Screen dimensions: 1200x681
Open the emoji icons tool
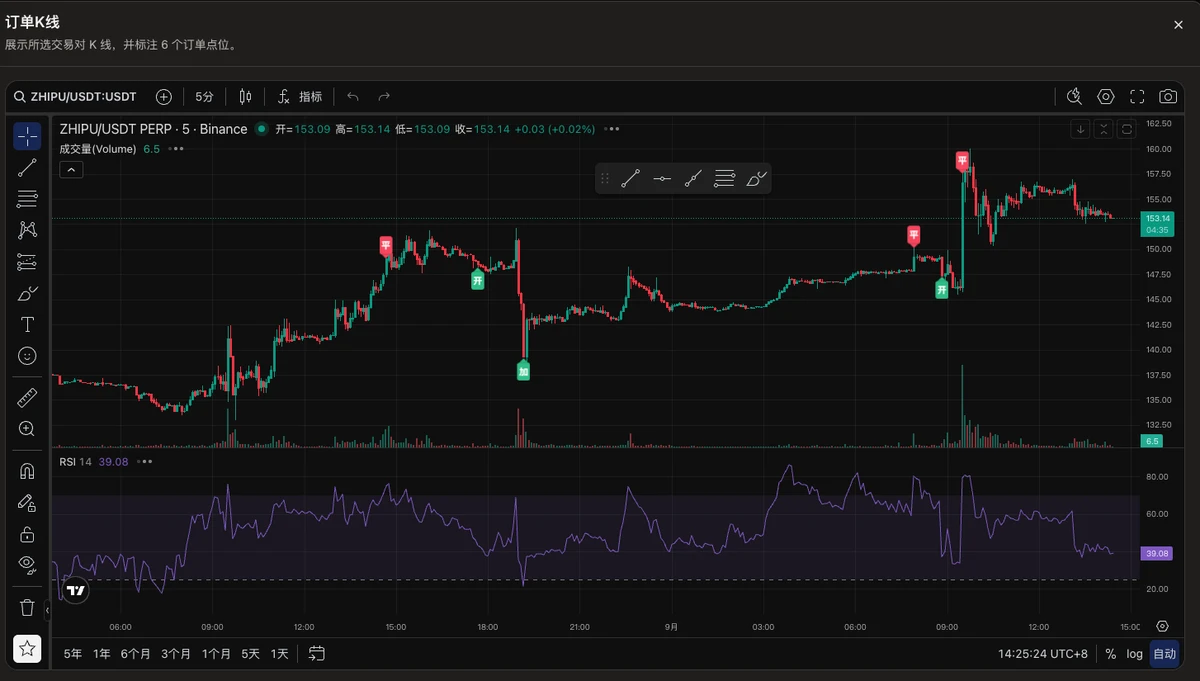pyautogui.click(x=27, y=355)
